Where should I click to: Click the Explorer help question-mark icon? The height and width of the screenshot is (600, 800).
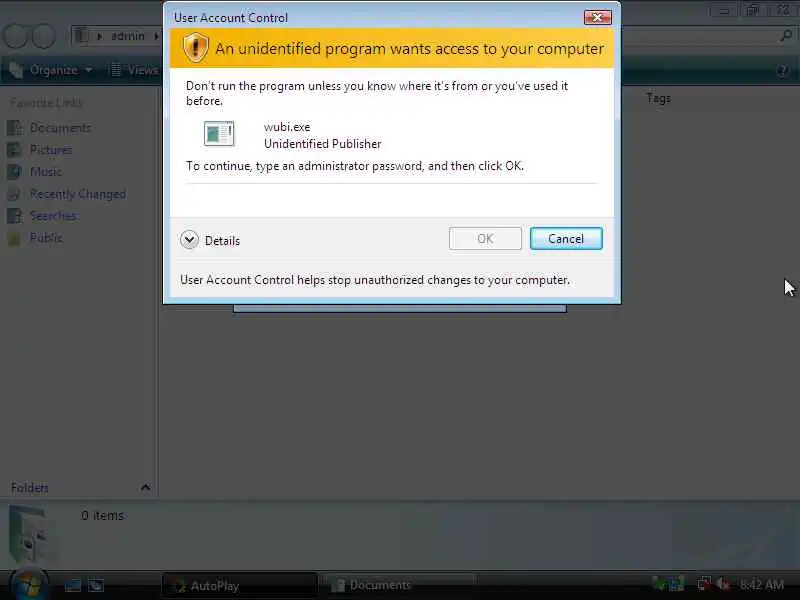782,70
